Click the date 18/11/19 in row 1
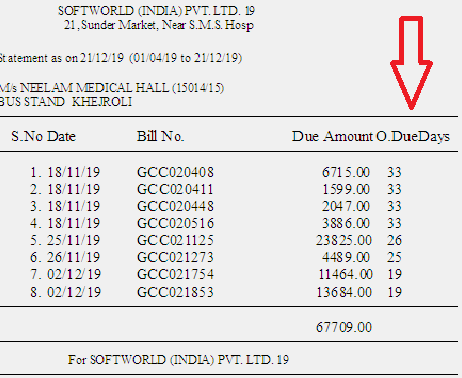This screenshot has width=462, height=378. (73, 172)
